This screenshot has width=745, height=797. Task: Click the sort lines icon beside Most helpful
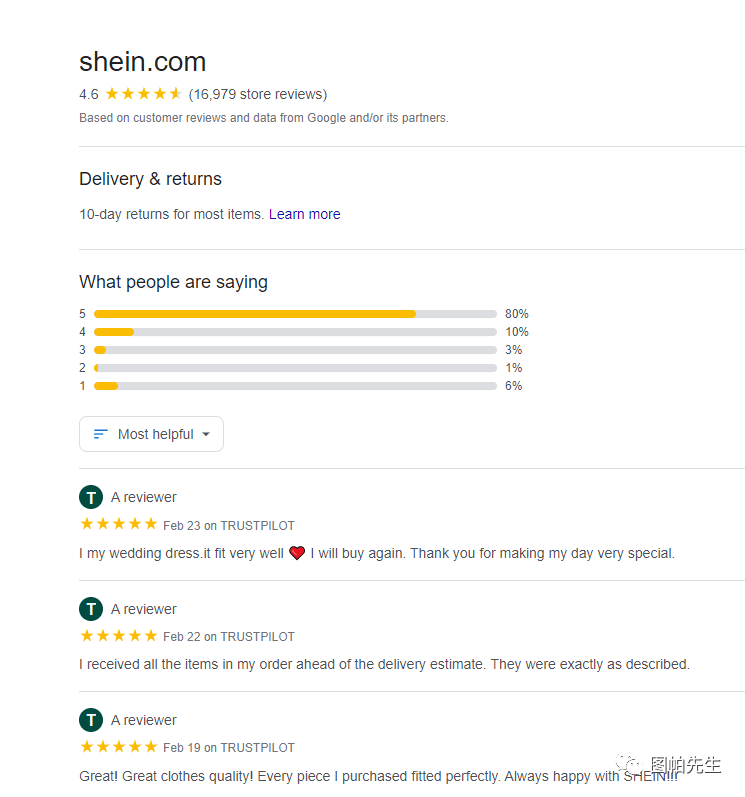point(100,434)
